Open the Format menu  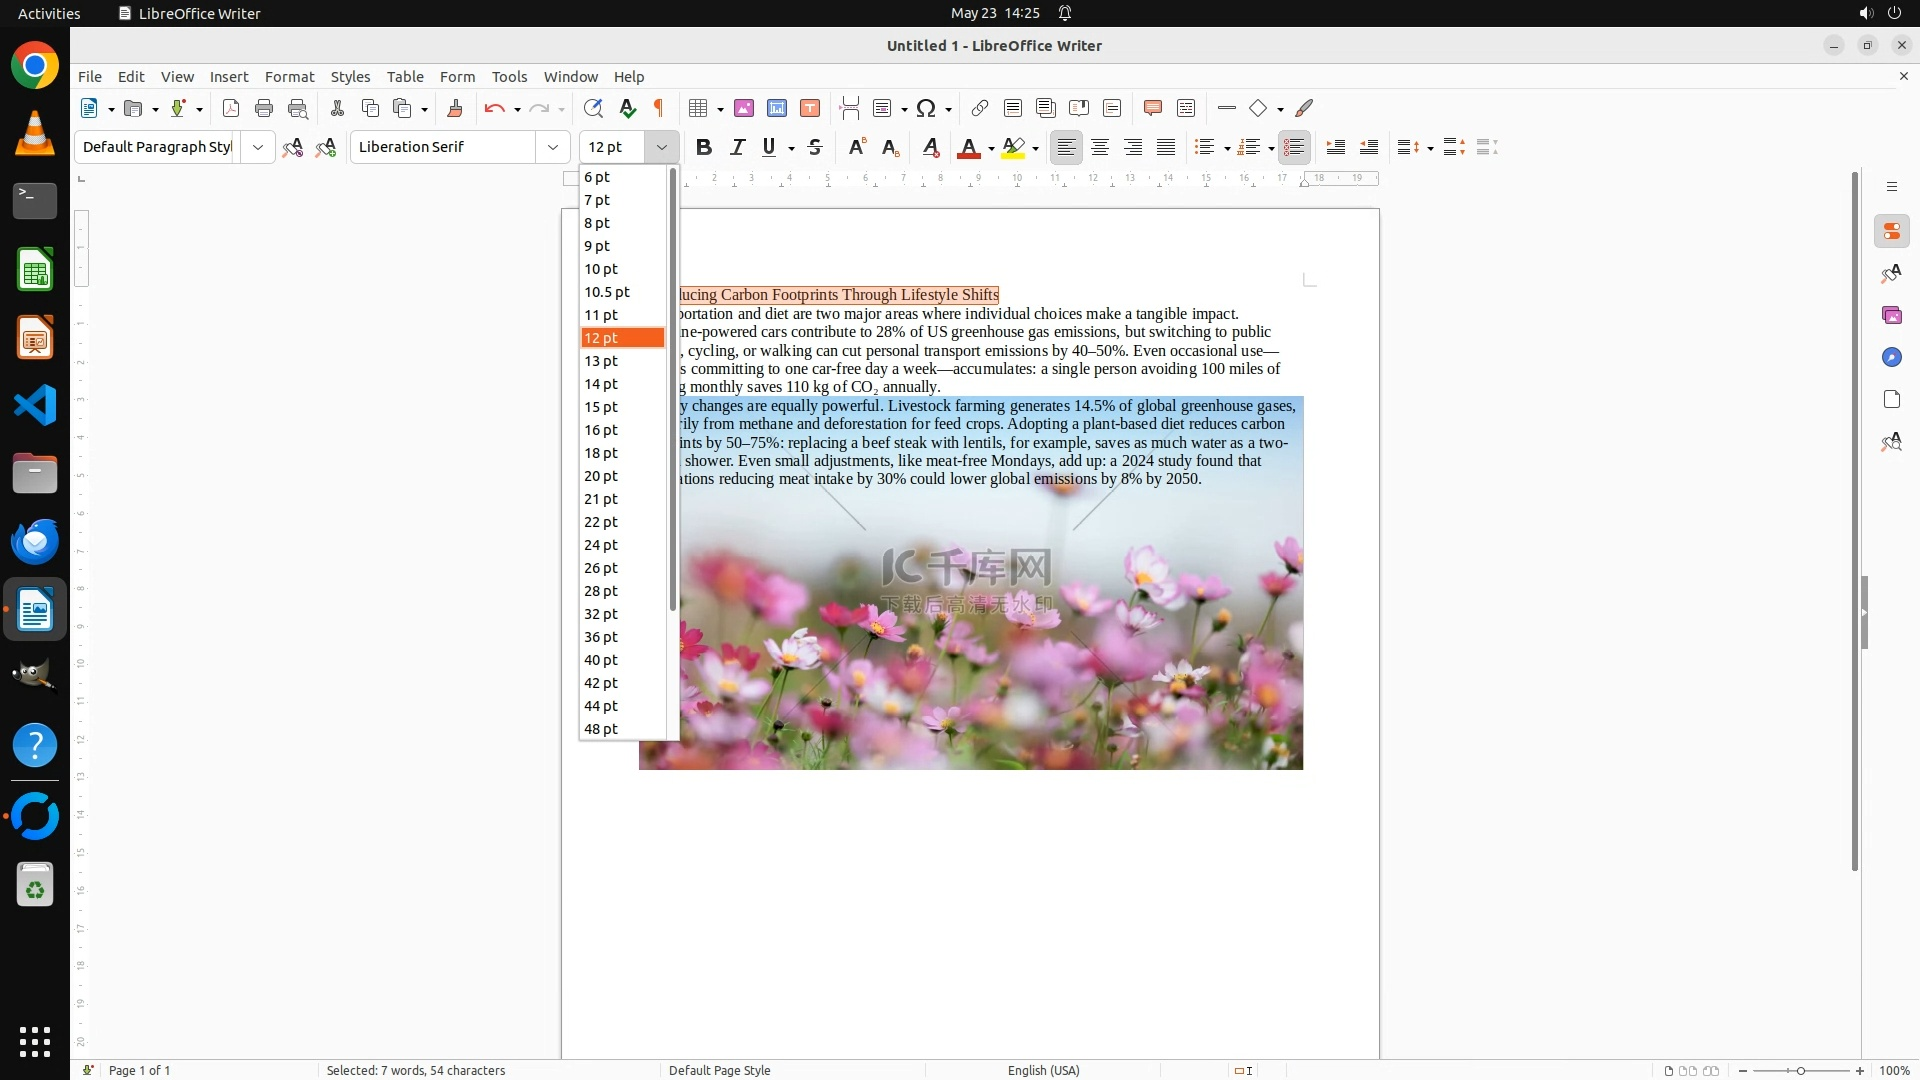[289, 77]
